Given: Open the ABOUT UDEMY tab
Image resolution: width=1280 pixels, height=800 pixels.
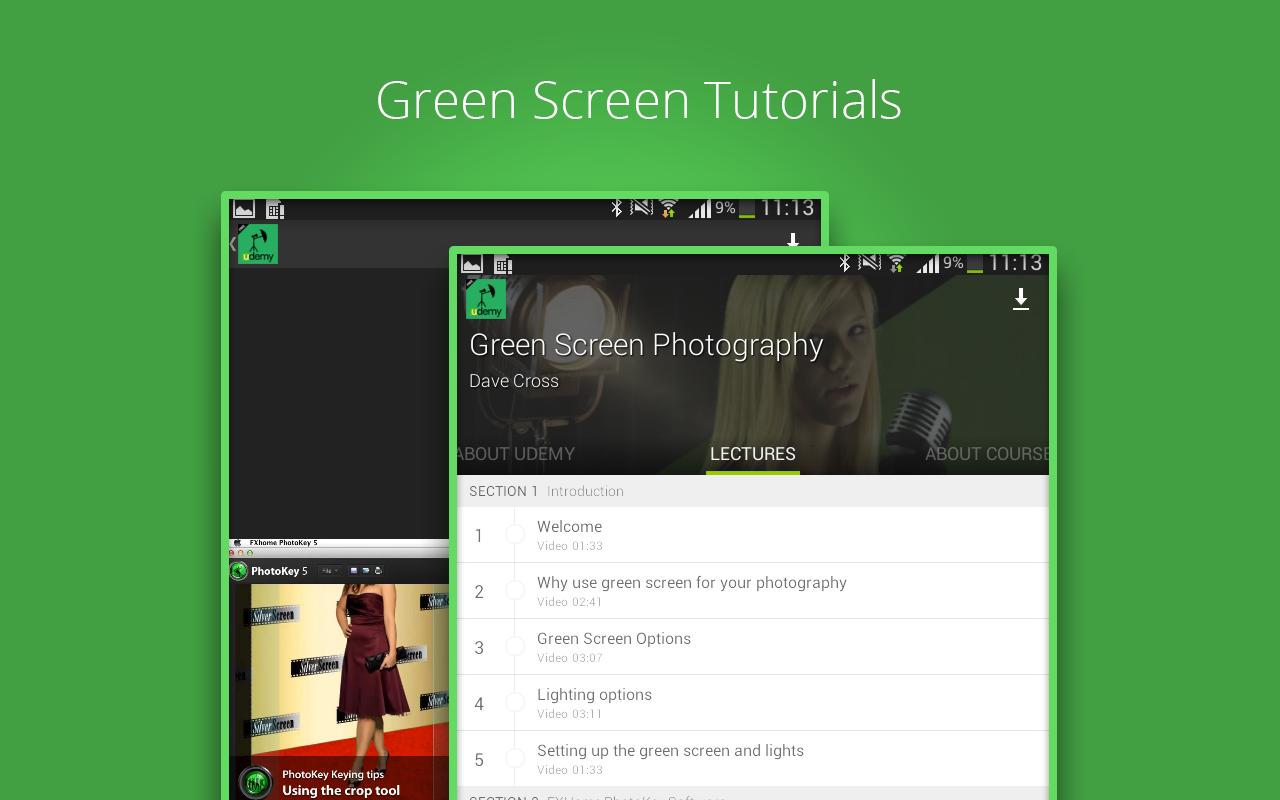Looking at the screenshot, I should point(515,454).
